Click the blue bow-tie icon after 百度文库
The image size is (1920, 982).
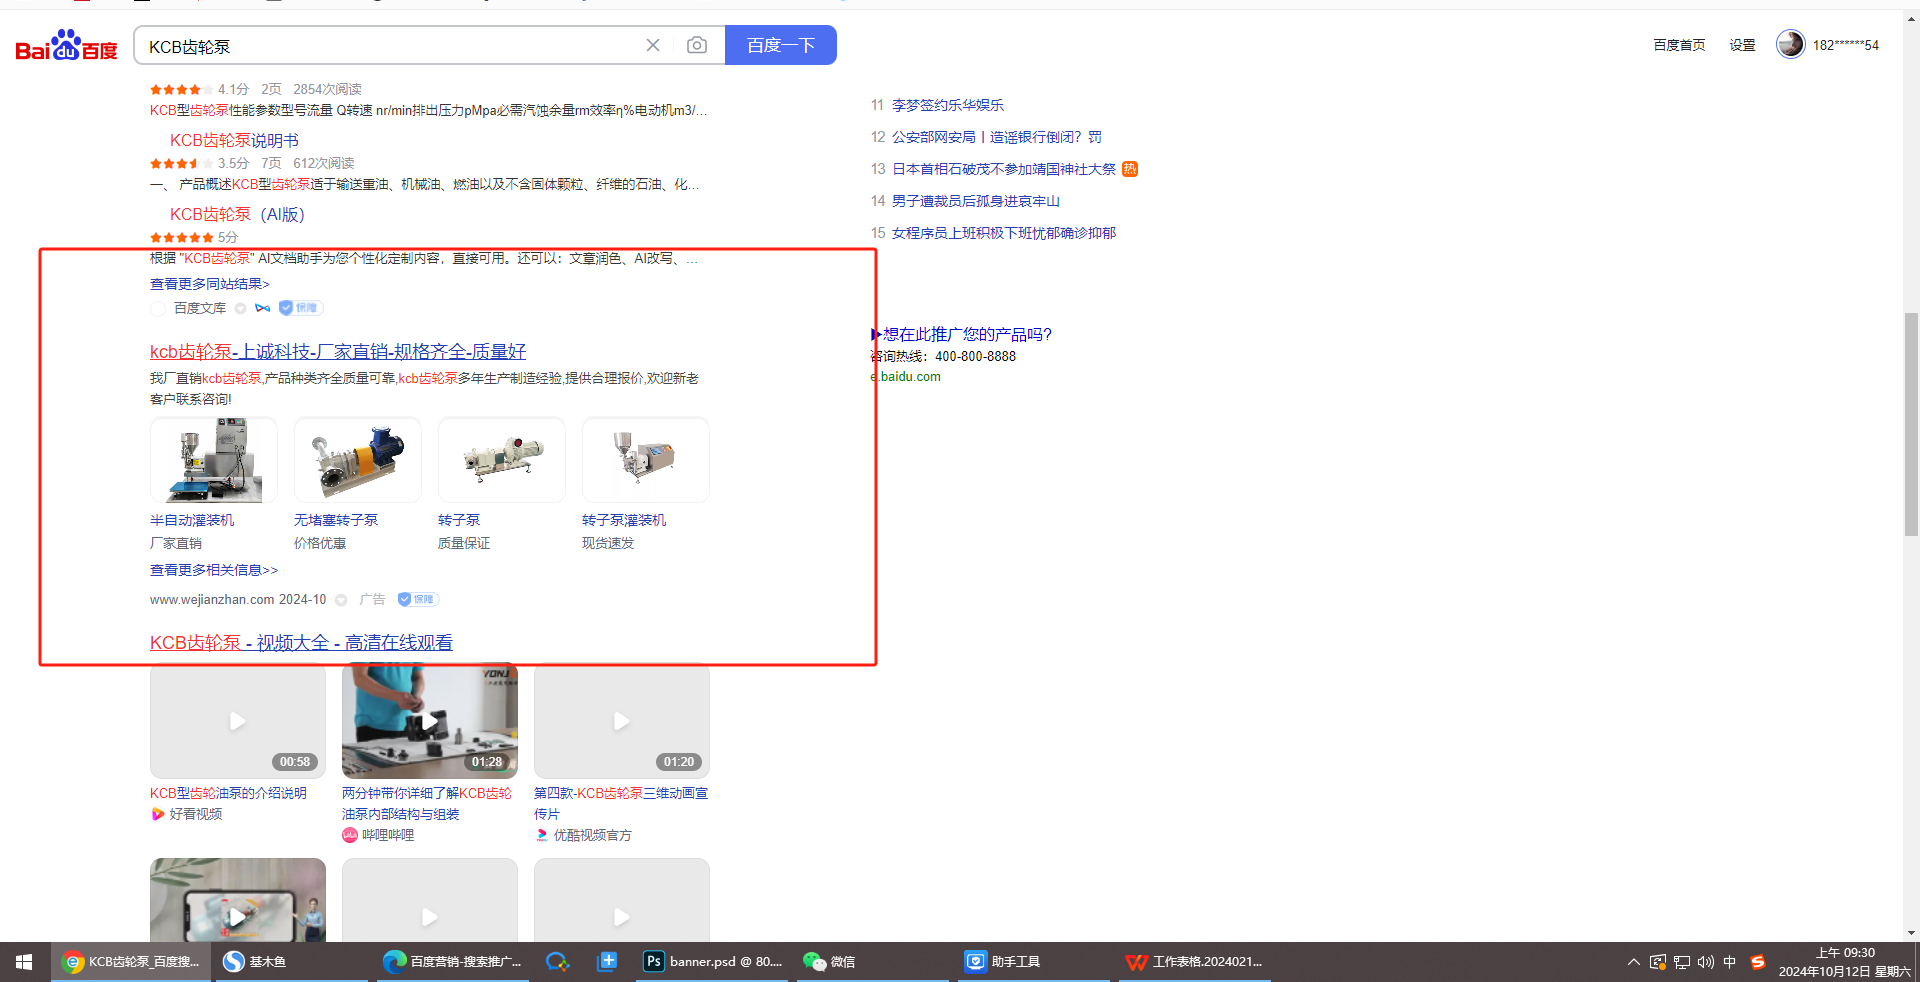click(x=263, y=308)
